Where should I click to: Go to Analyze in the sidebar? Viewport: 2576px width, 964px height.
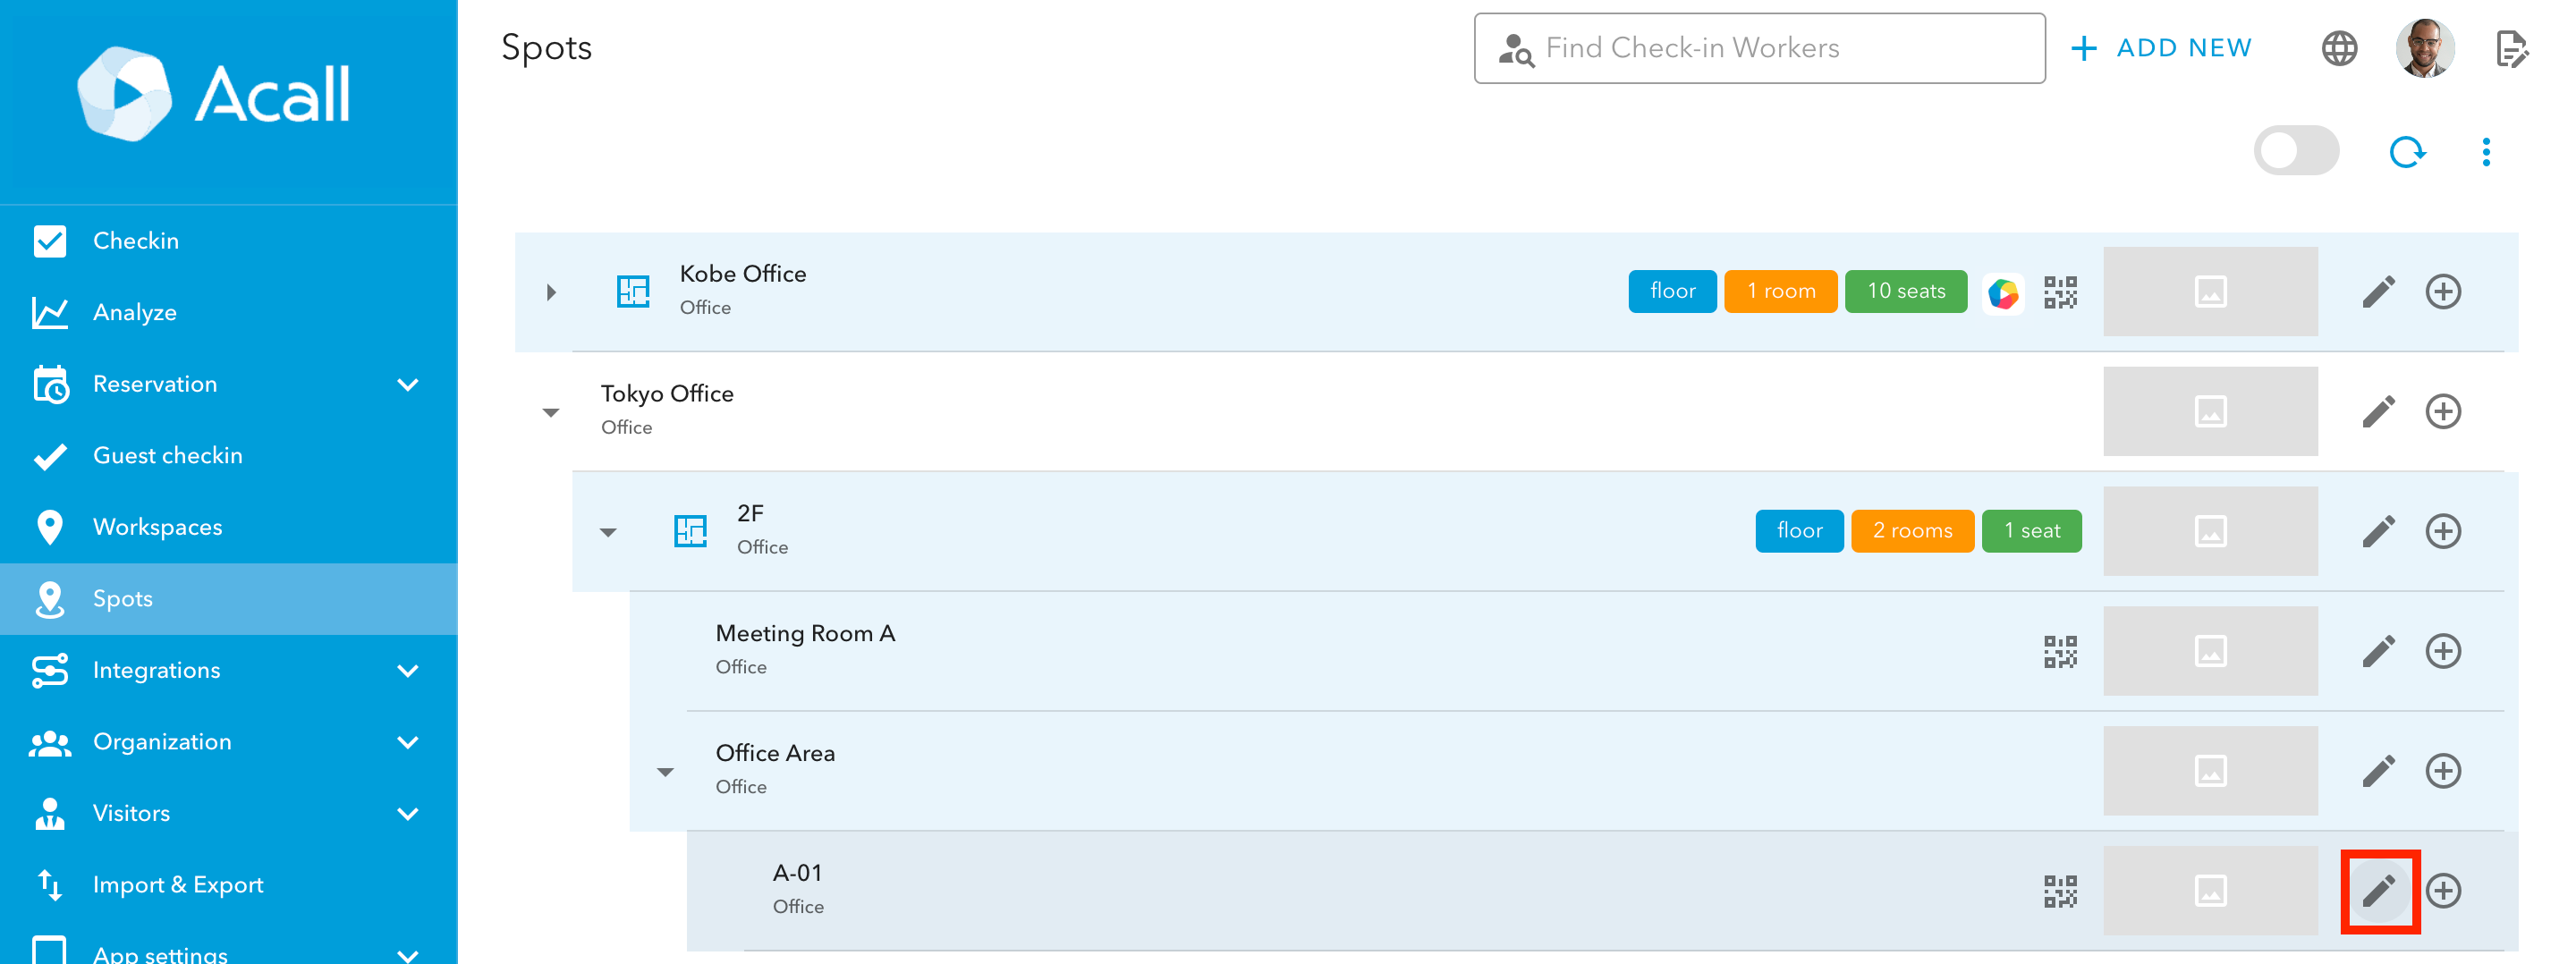pos(135,312)
